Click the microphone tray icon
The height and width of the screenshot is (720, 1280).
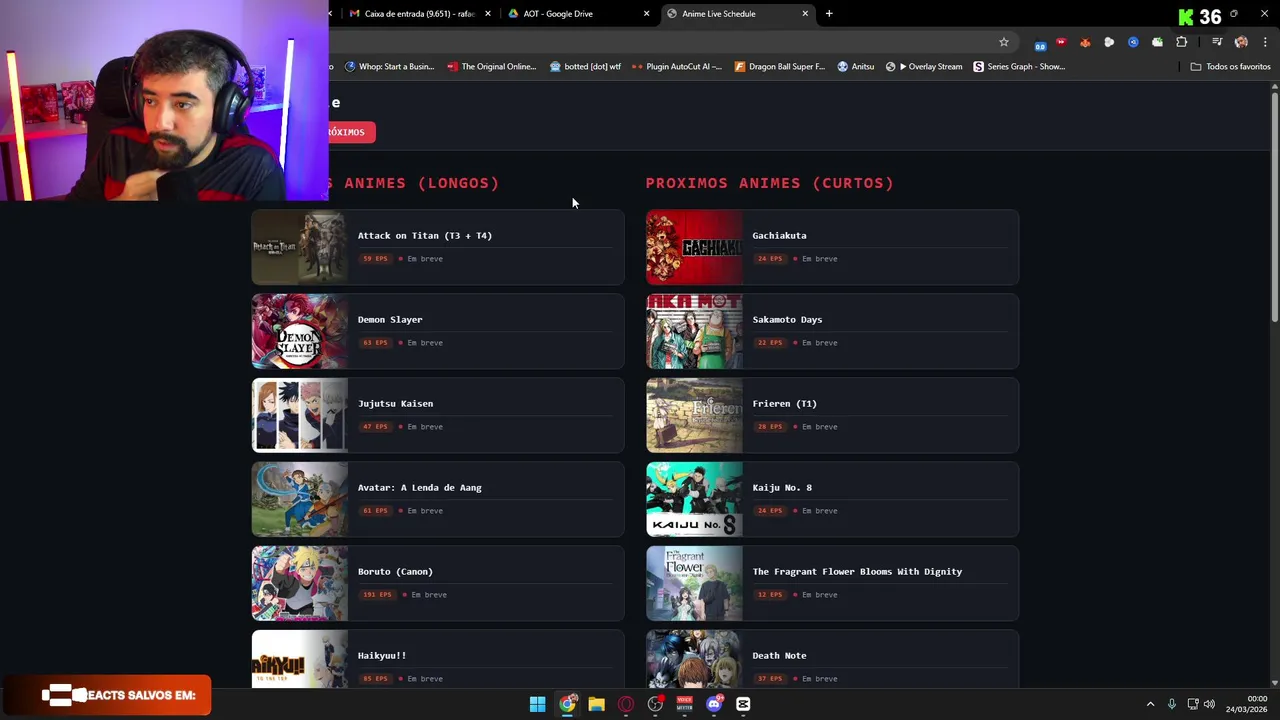tap(1172, 704)
